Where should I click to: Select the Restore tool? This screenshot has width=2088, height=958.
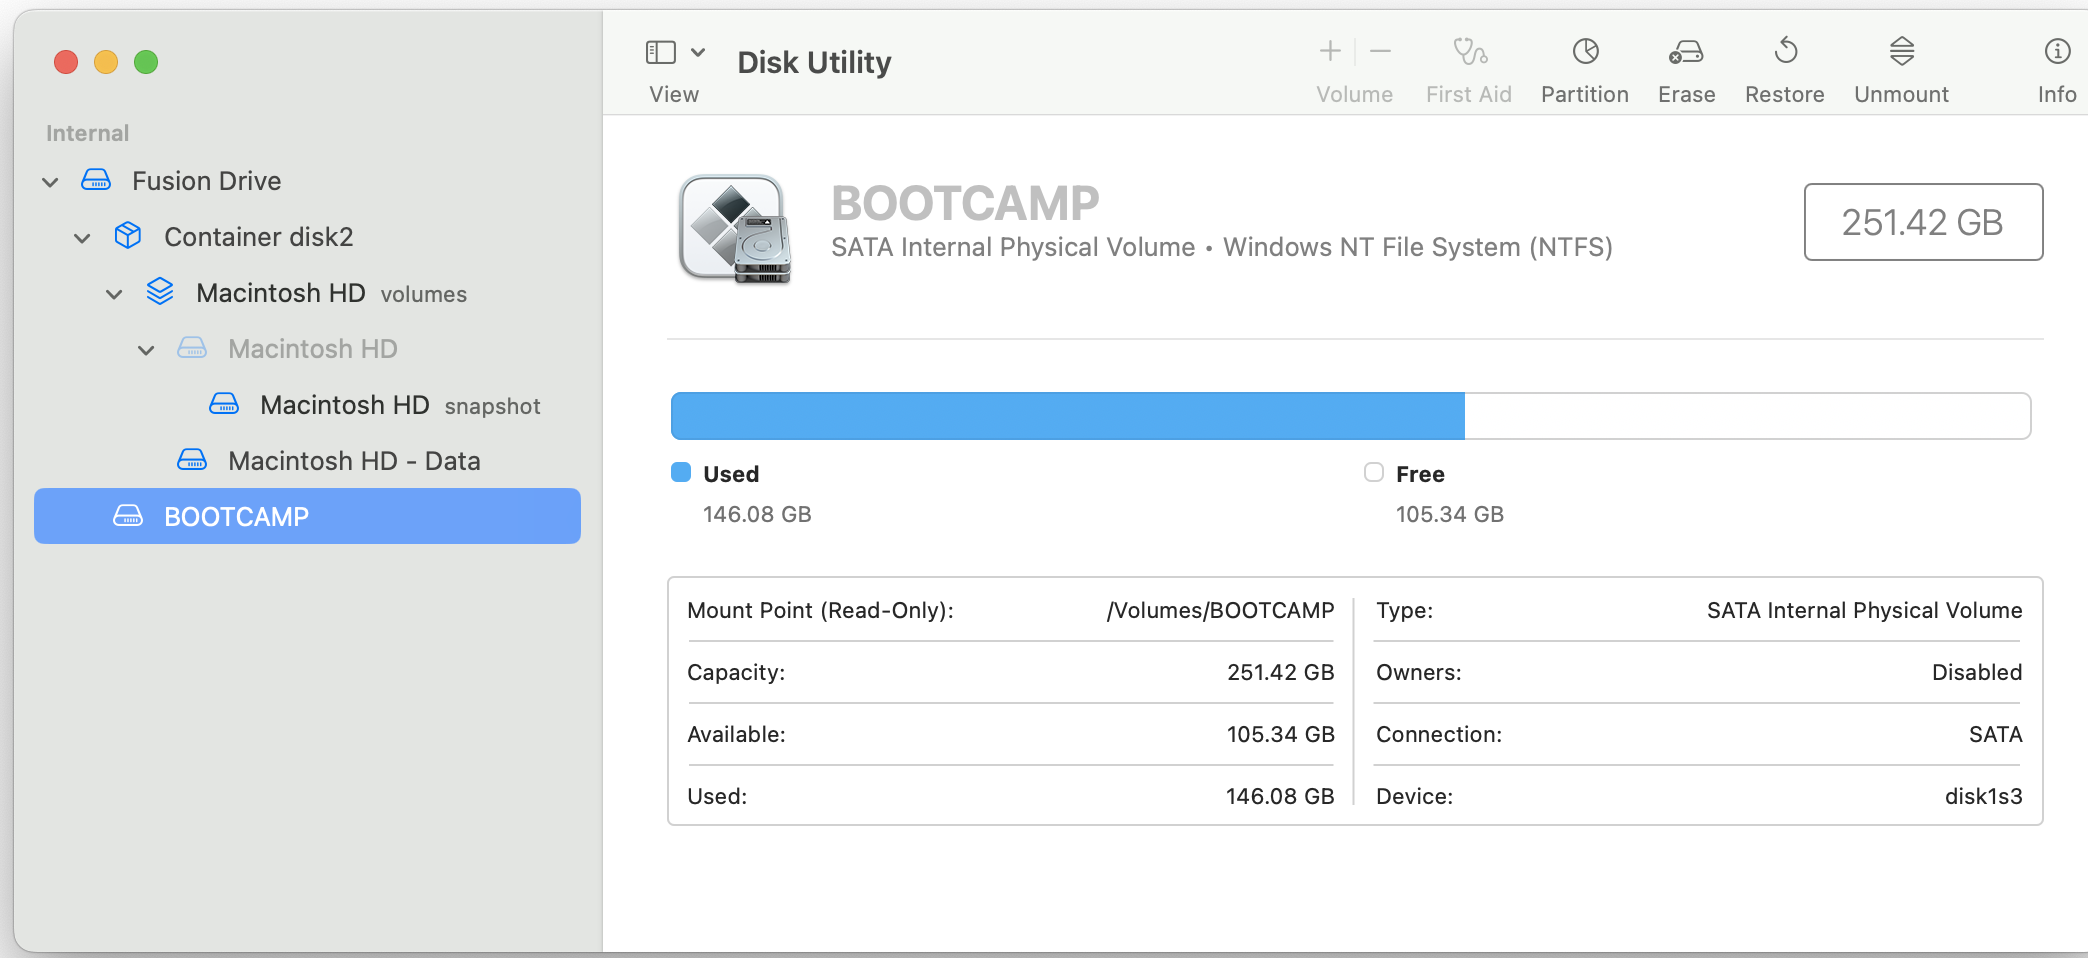[x=1784, y=65]
